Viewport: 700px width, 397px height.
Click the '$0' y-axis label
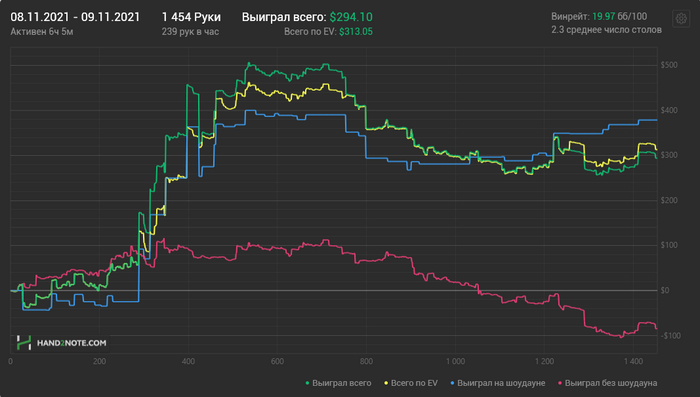(665, 290)
